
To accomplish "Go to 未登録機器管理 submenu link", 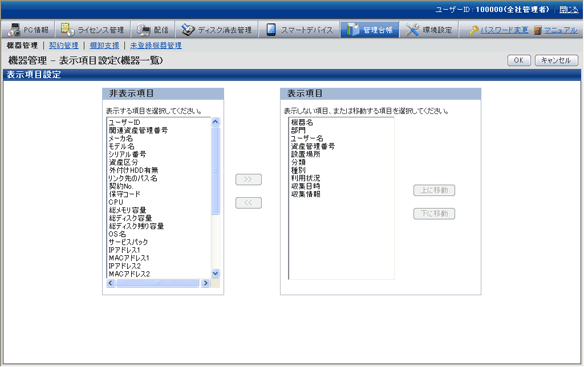I will pyautogui.click(x=156, y=45).
